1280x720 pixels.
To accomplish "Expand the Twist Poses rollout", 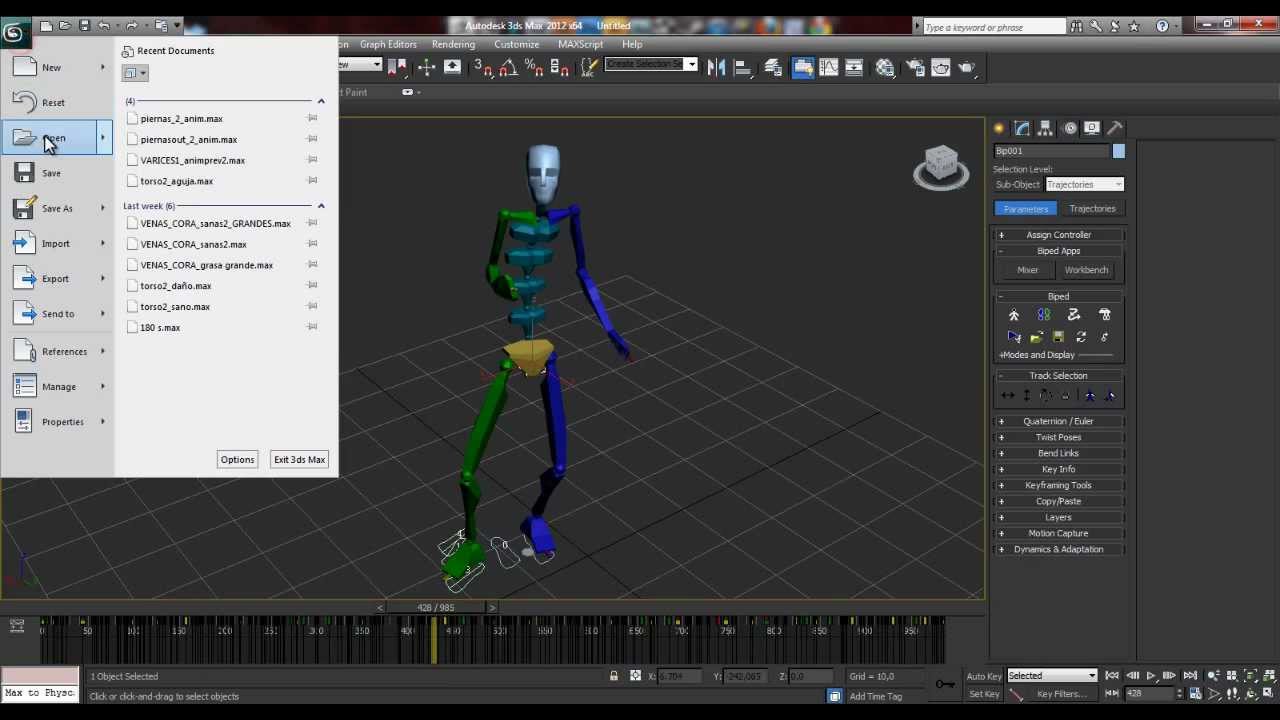I will tap(1058, 437).
